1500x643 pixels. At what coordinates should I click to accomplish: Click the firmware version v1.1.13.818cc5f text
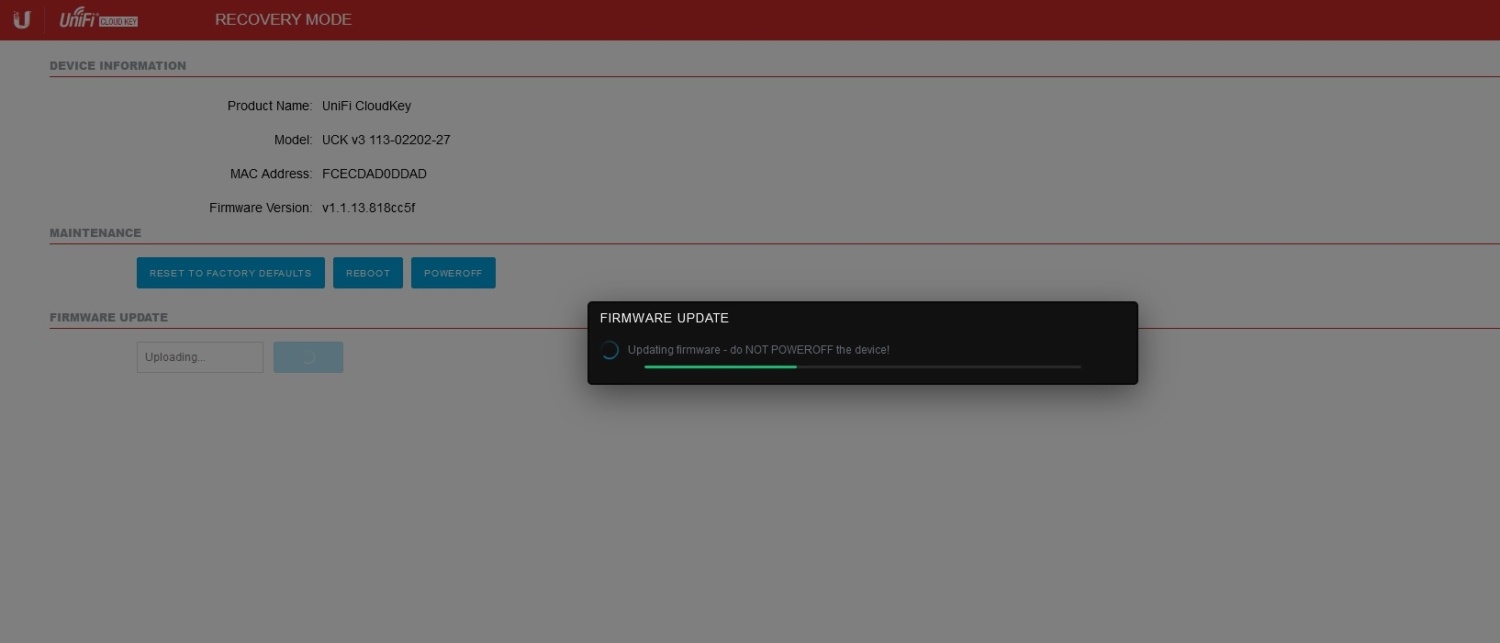(x=368, y=208)
